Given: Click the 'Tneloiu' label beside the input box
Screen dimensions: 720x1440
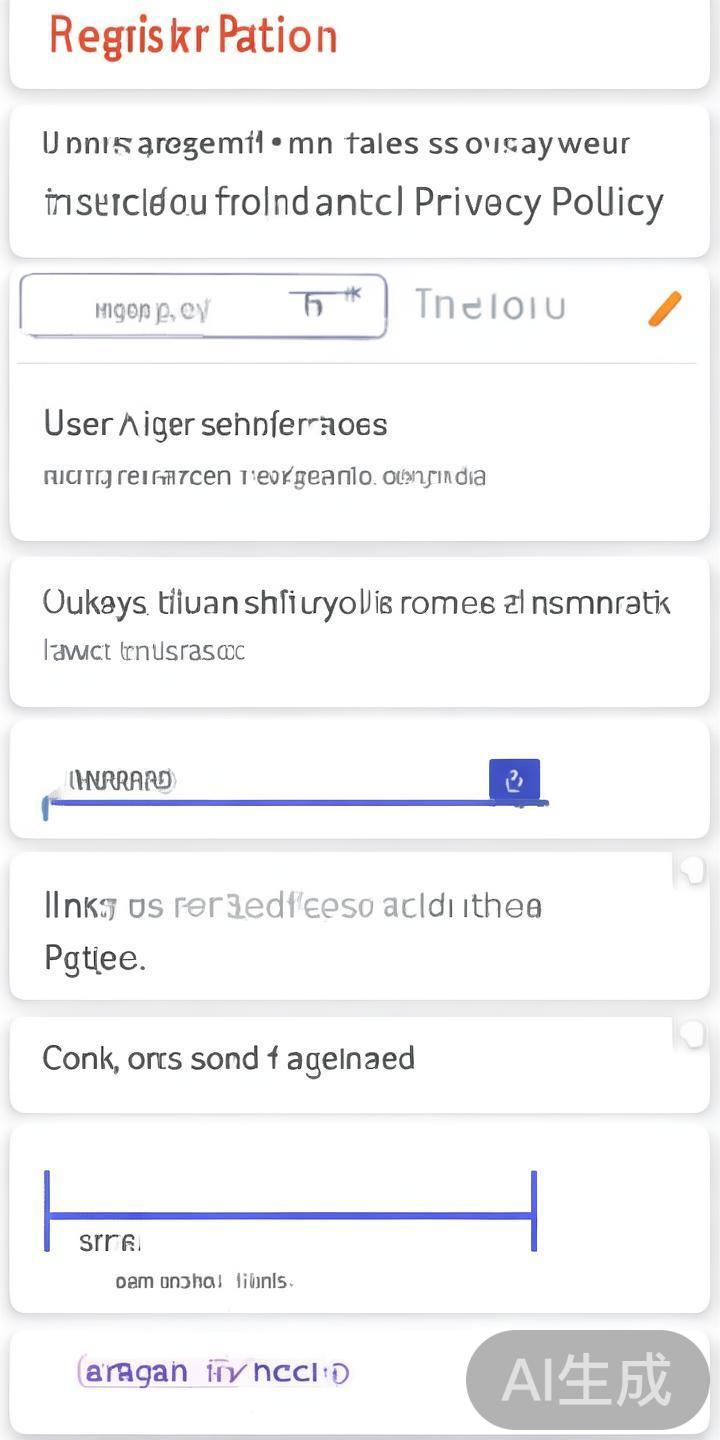Looking at the screenshot, I should (490, 305).
